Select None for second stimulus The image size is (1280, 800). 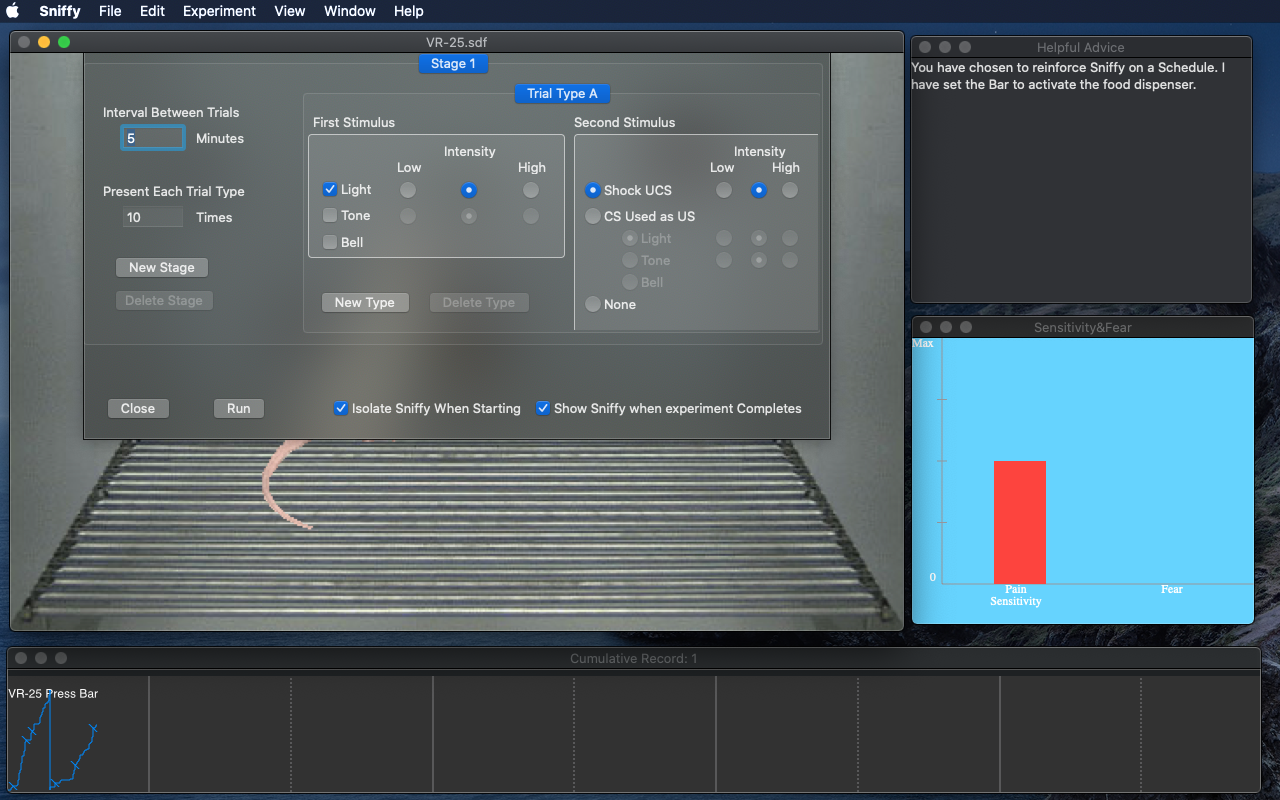[593, 304]
